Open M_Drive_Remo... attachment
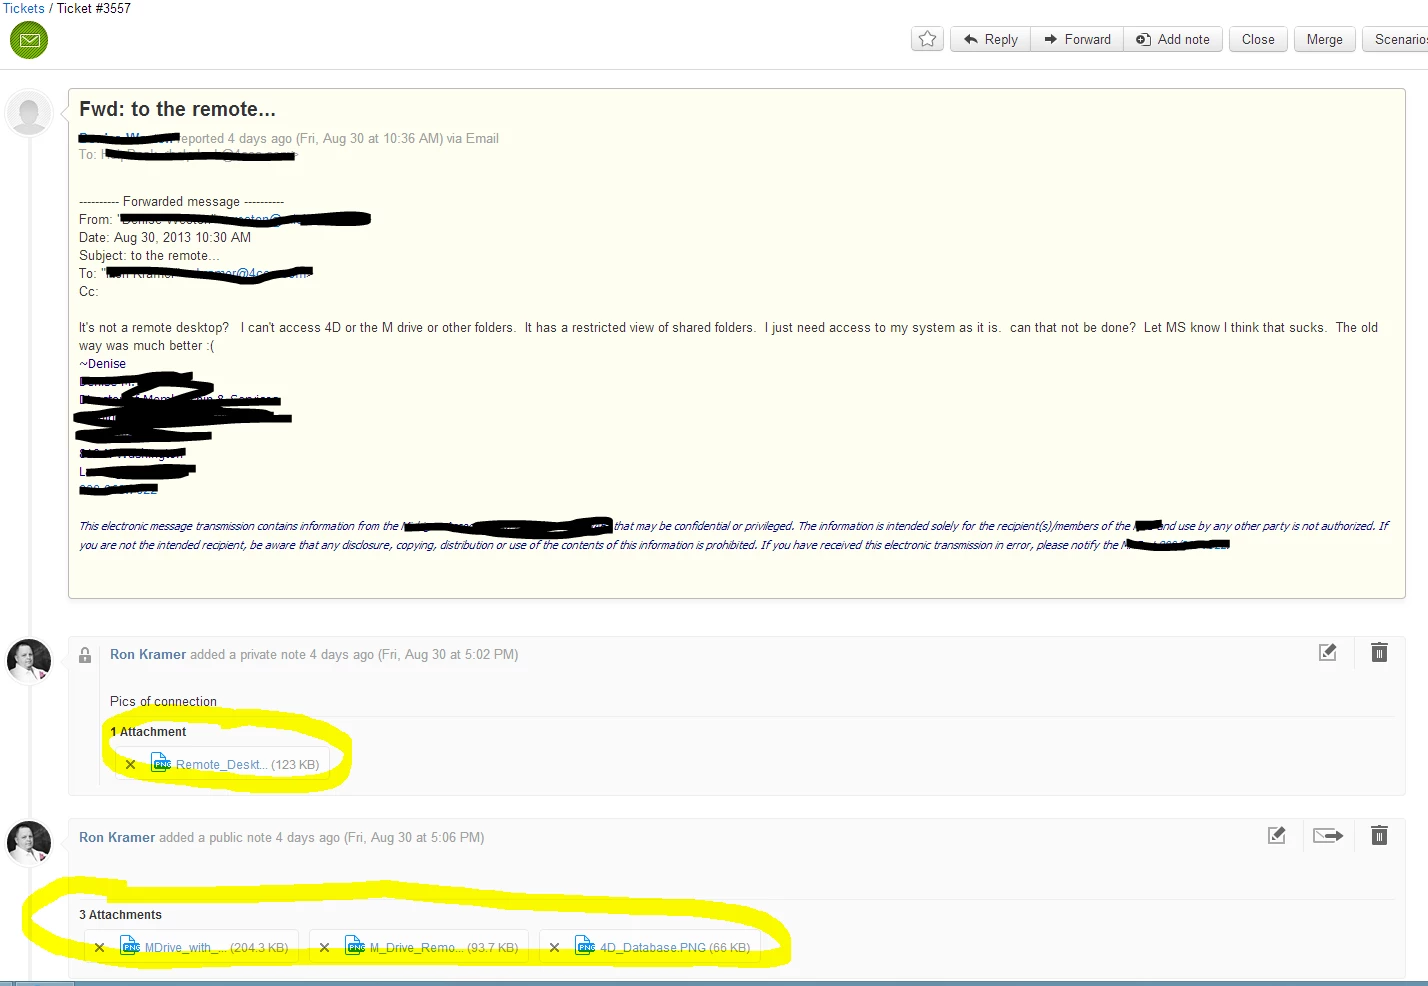The image size is (1428, 986). [416, 948]
